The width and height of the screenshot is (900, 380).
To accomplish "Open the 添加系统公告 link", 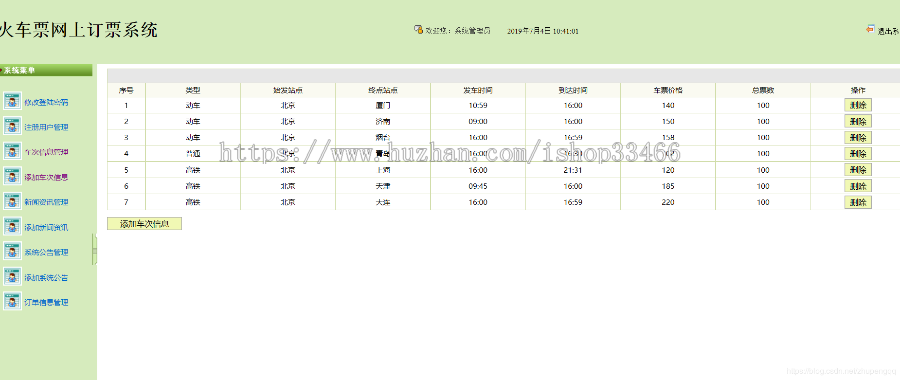I will [x=46, y=278].
